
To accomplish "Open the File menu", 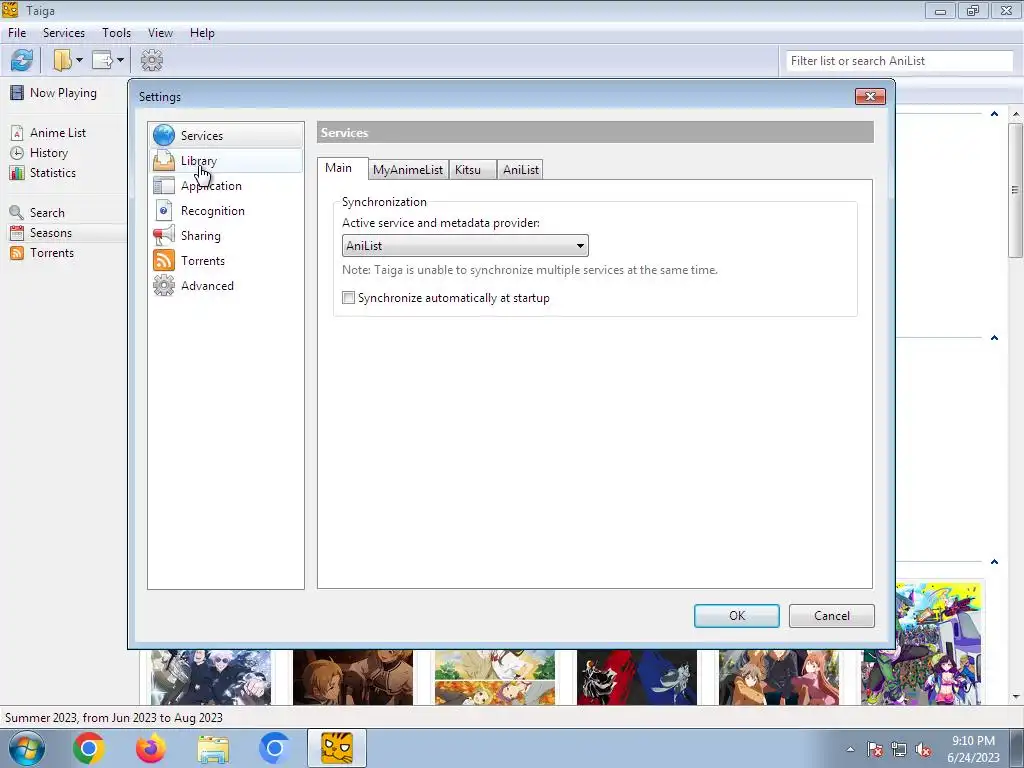I will [x=17, y=33].
